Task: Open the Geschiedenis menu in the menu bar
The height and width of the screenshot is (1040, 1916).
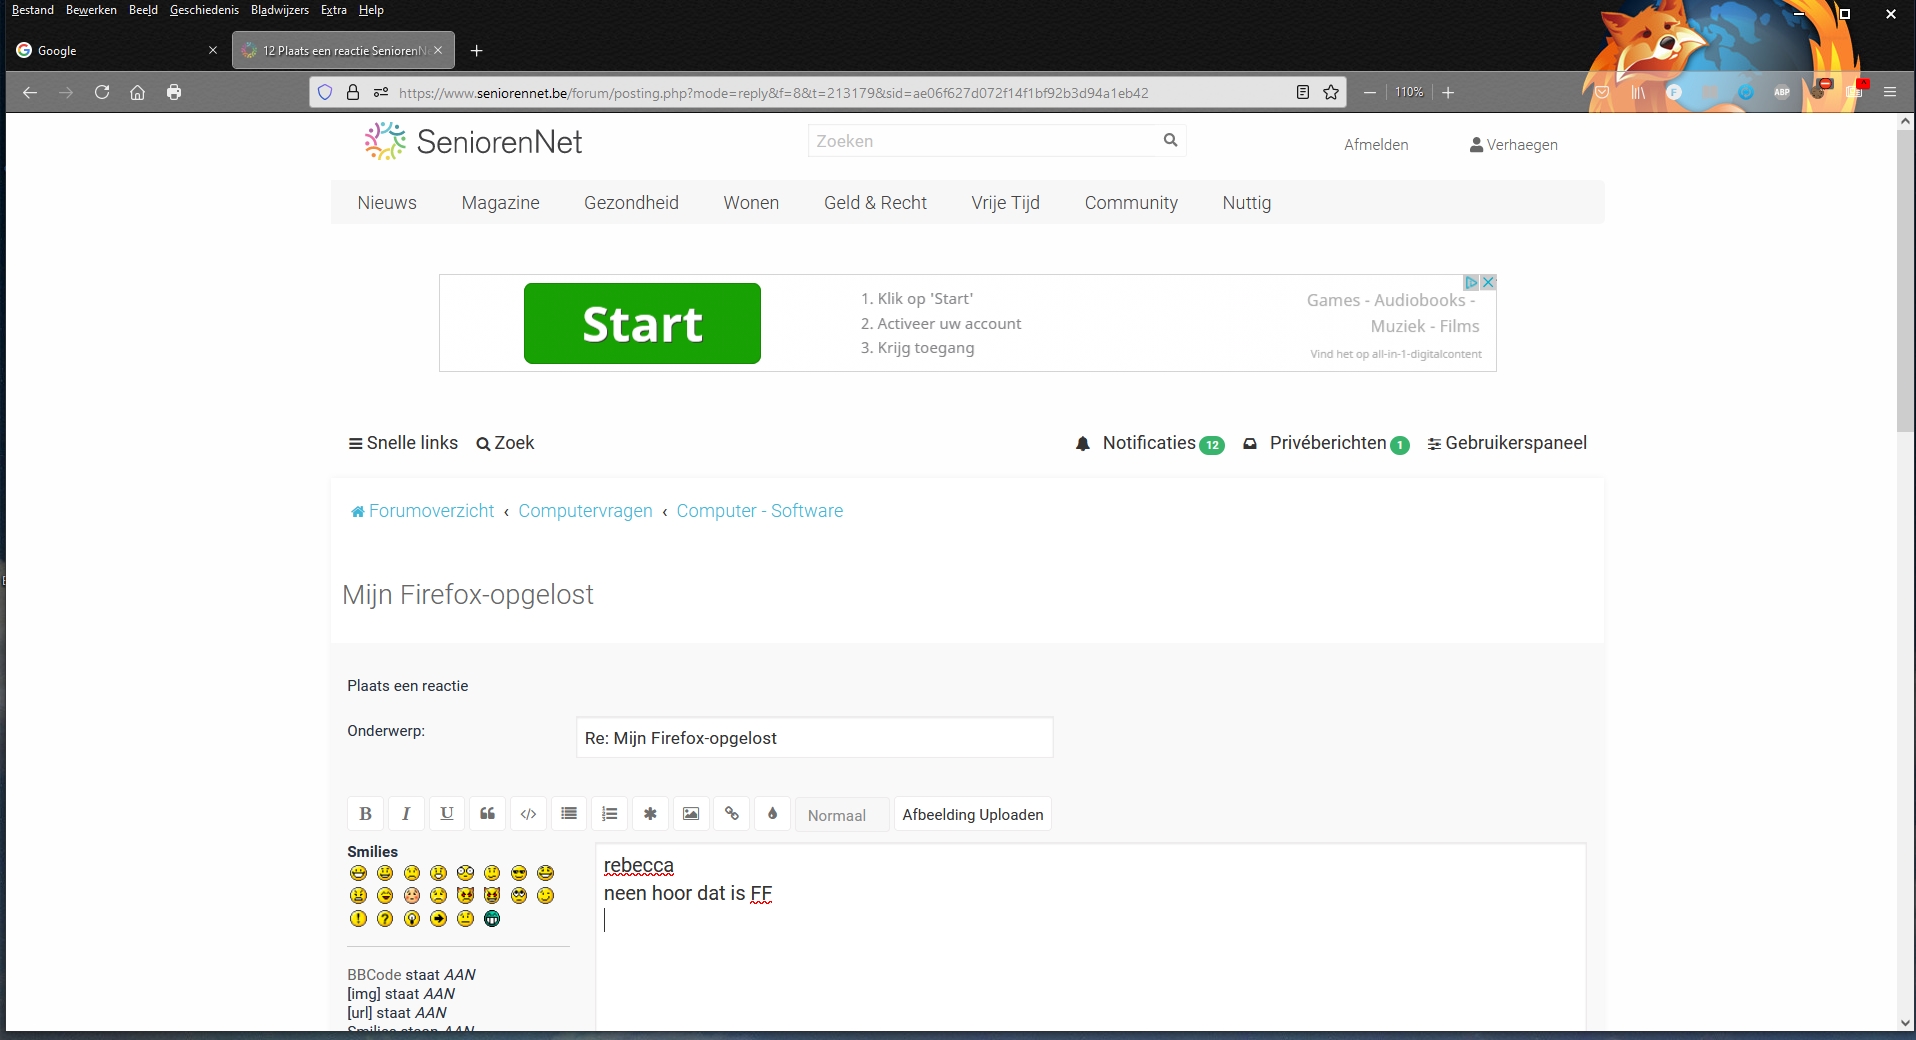Action: coord(204,10)
